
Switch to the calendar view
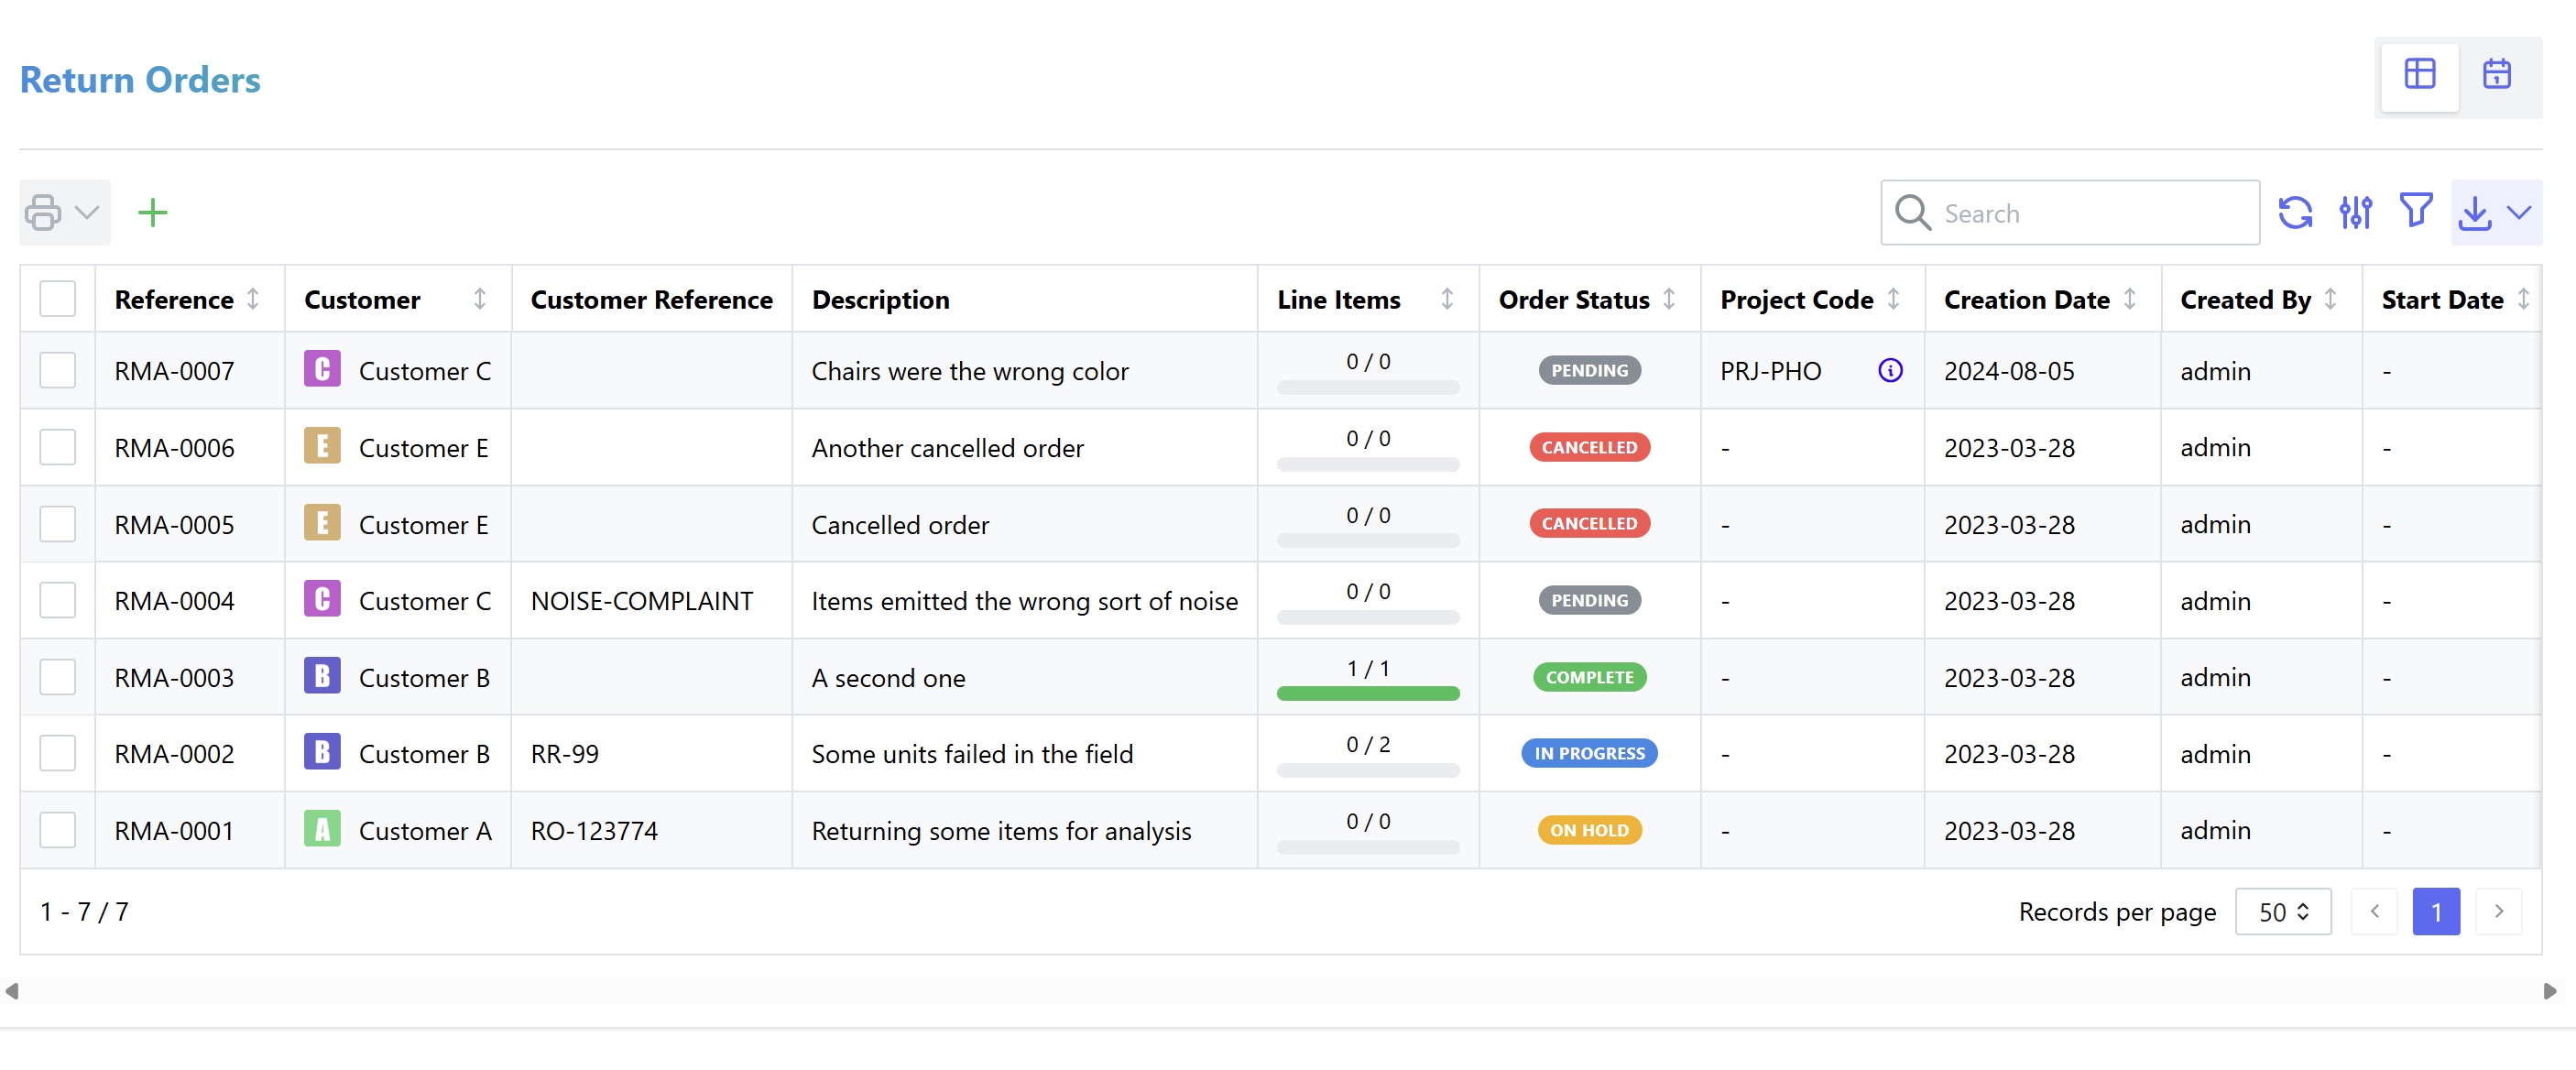(x=2496, y=74)
